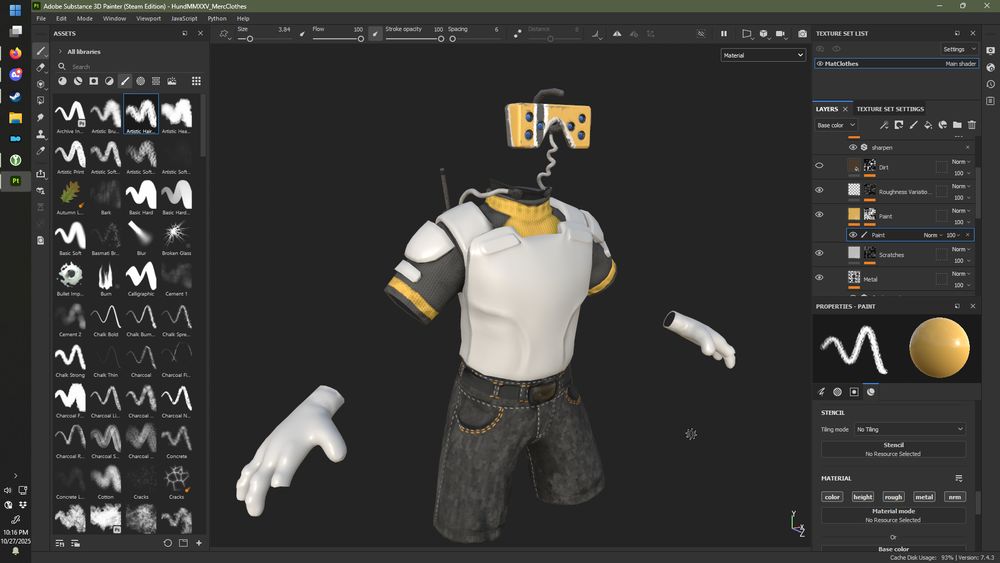Viewport: 1000px width, 563px height.
Task: Select the Clone stamp tool
Action: point(40,134)
